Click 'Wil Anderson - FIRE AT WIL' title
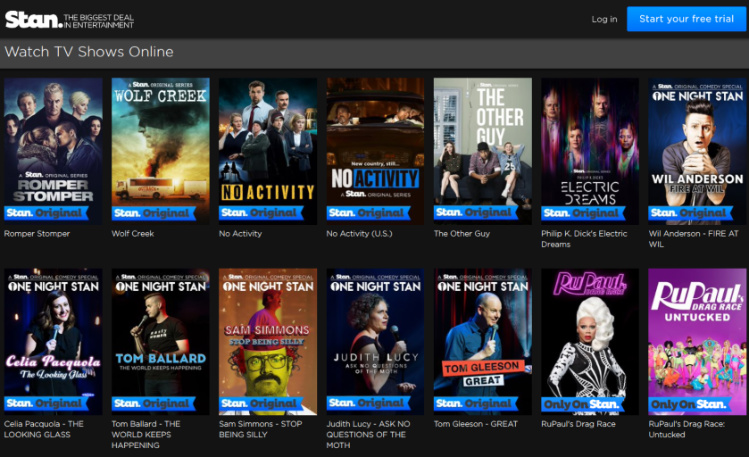 coord(694,239)
